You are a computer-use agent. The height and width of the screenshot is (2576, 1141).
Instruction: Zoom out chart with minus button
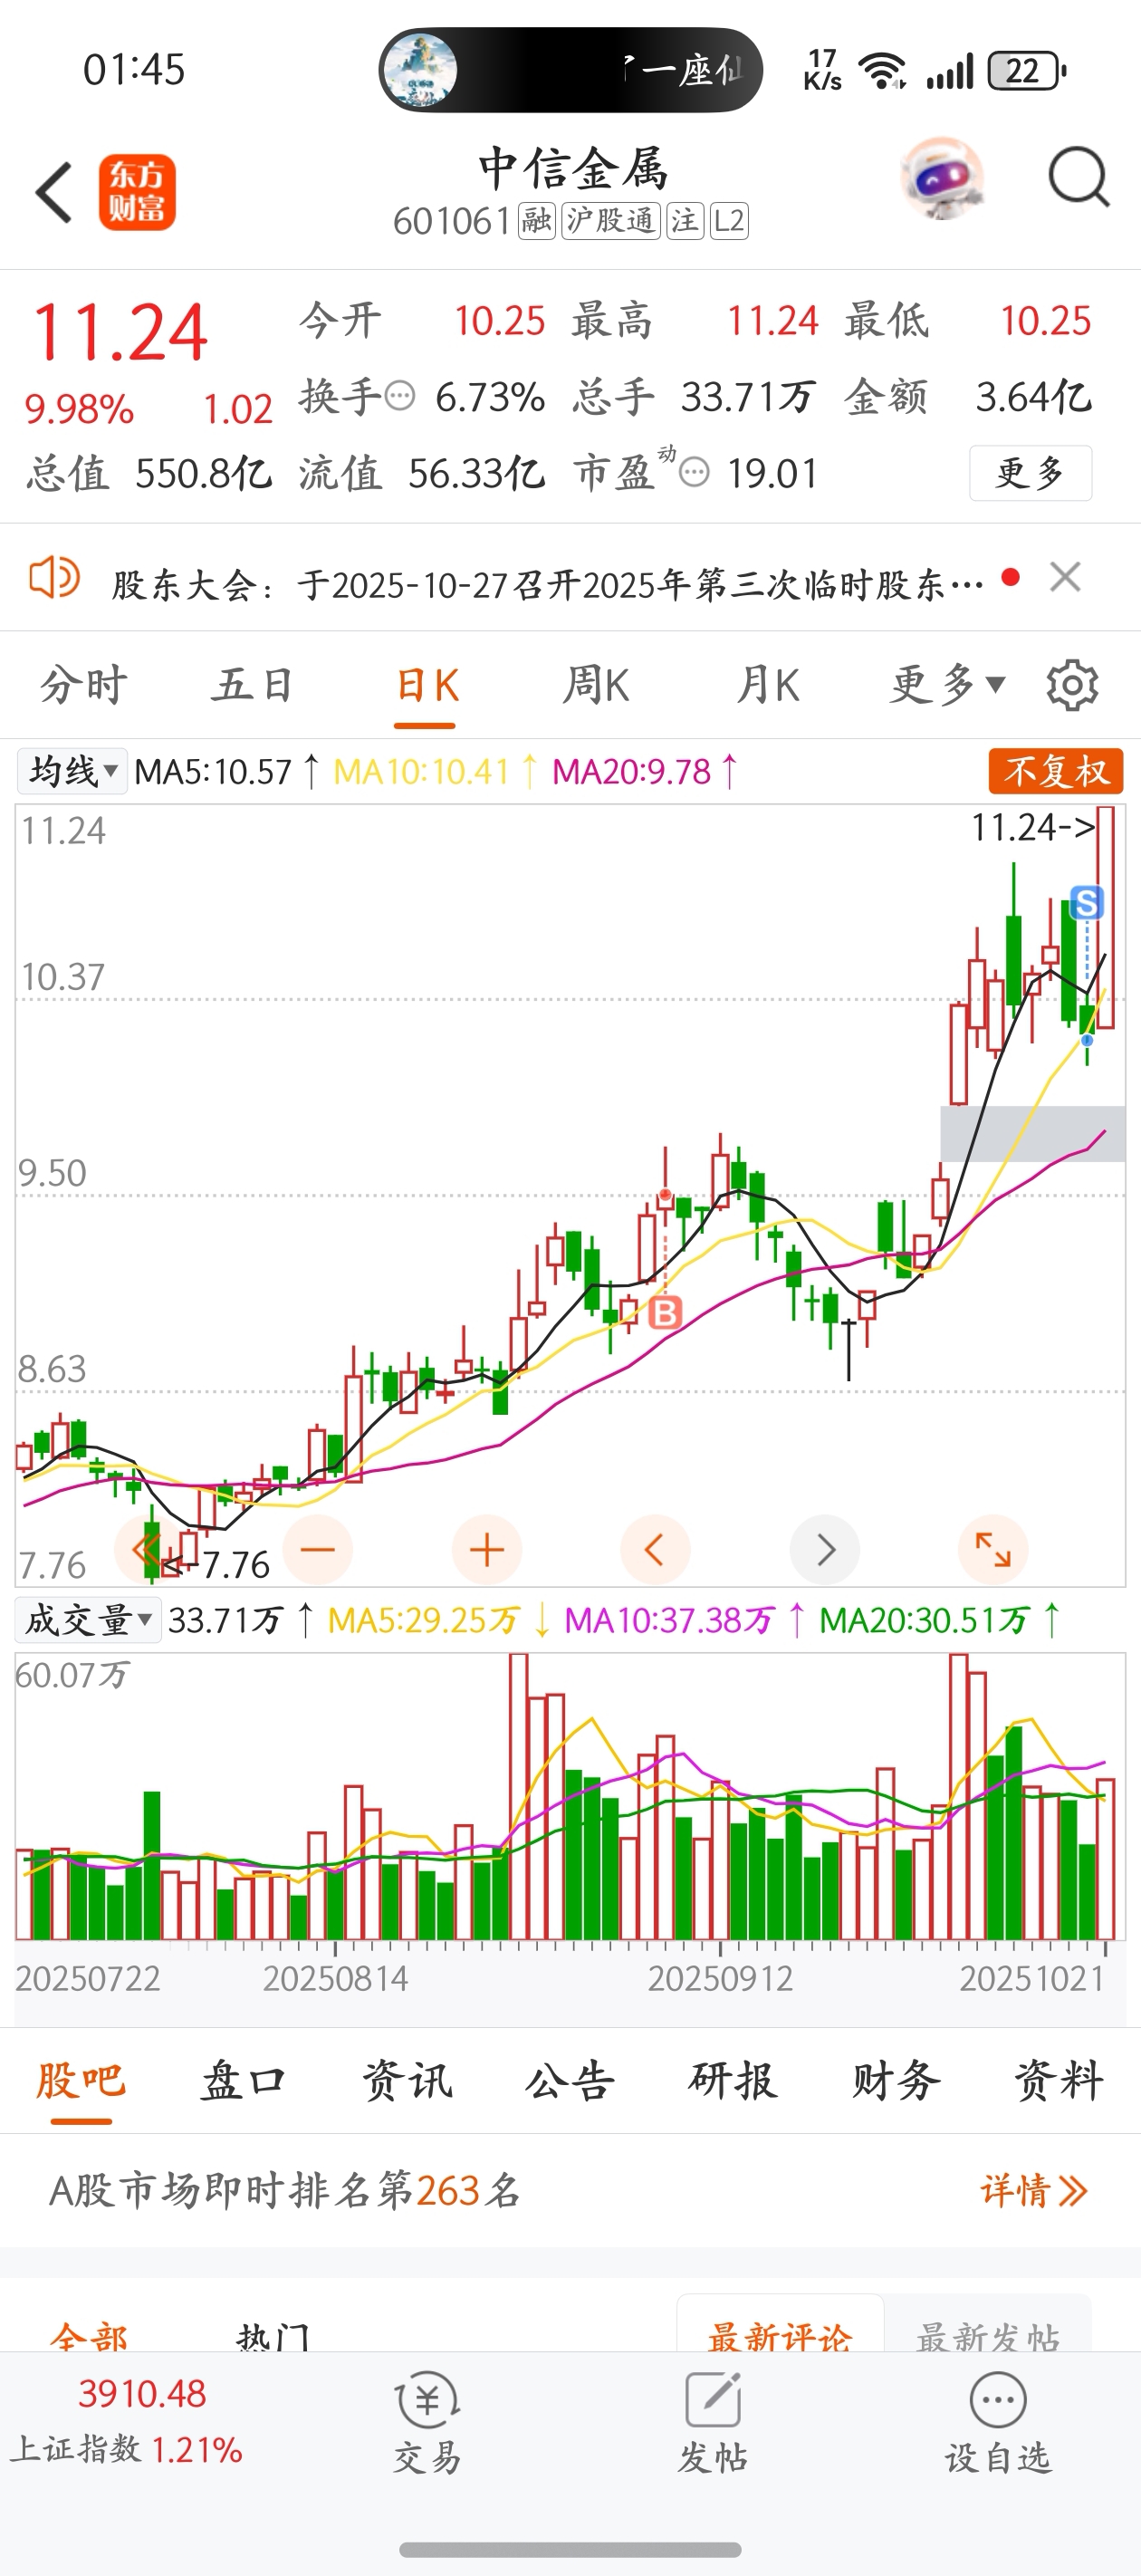(318, 1550)
